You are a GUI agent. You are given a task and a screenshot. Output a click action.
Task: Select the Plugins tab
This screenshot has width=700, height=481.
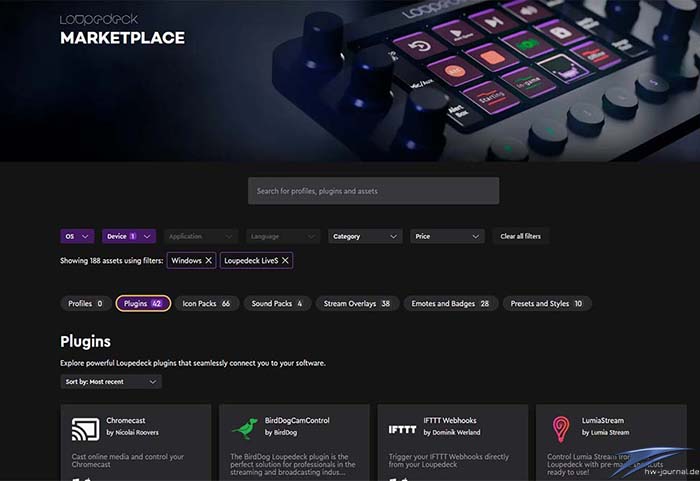143,304
